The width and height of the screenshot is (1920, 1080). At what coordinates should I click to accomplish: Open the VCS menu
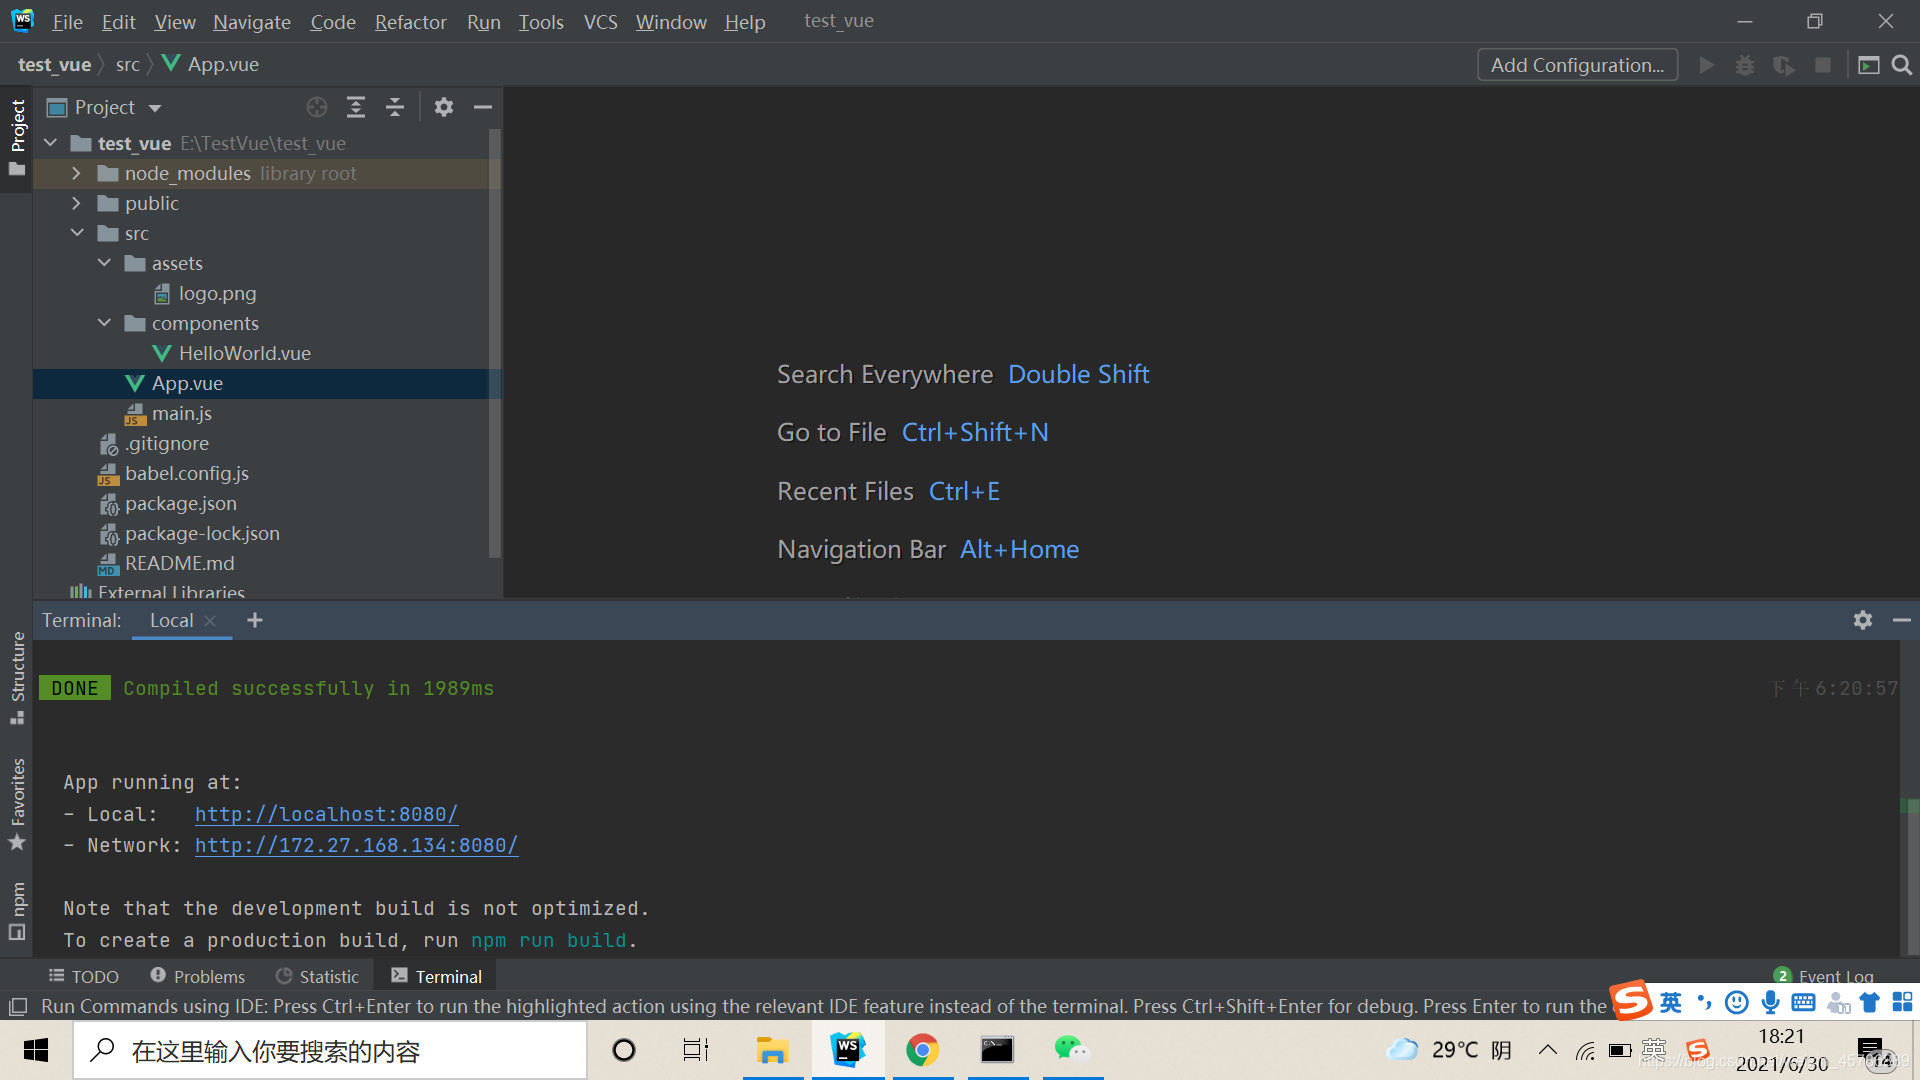pos(600,21)
